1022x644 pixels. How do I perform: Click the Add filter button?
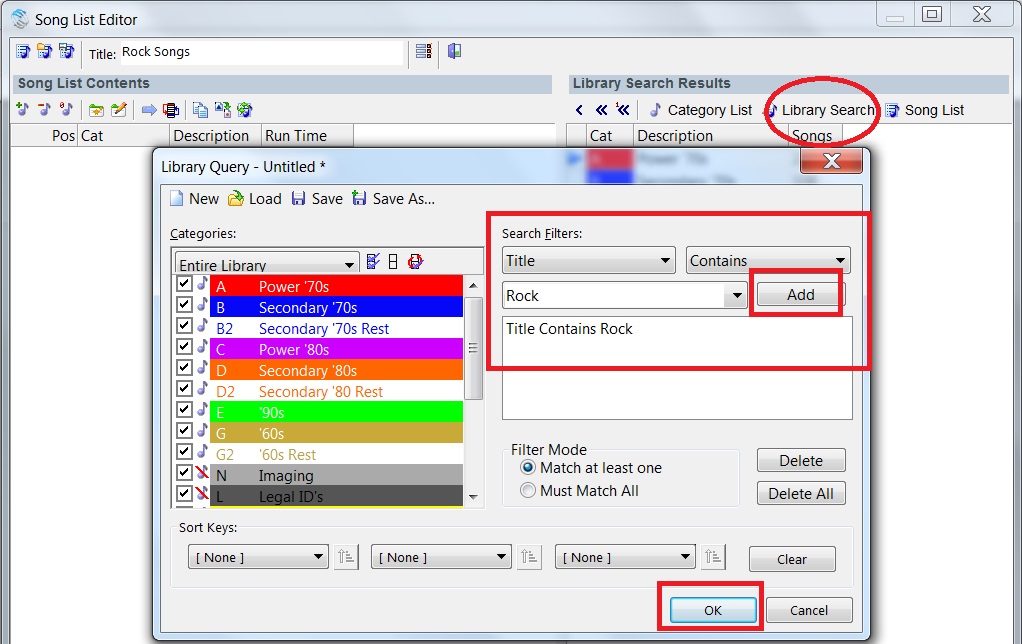point(800,295)
